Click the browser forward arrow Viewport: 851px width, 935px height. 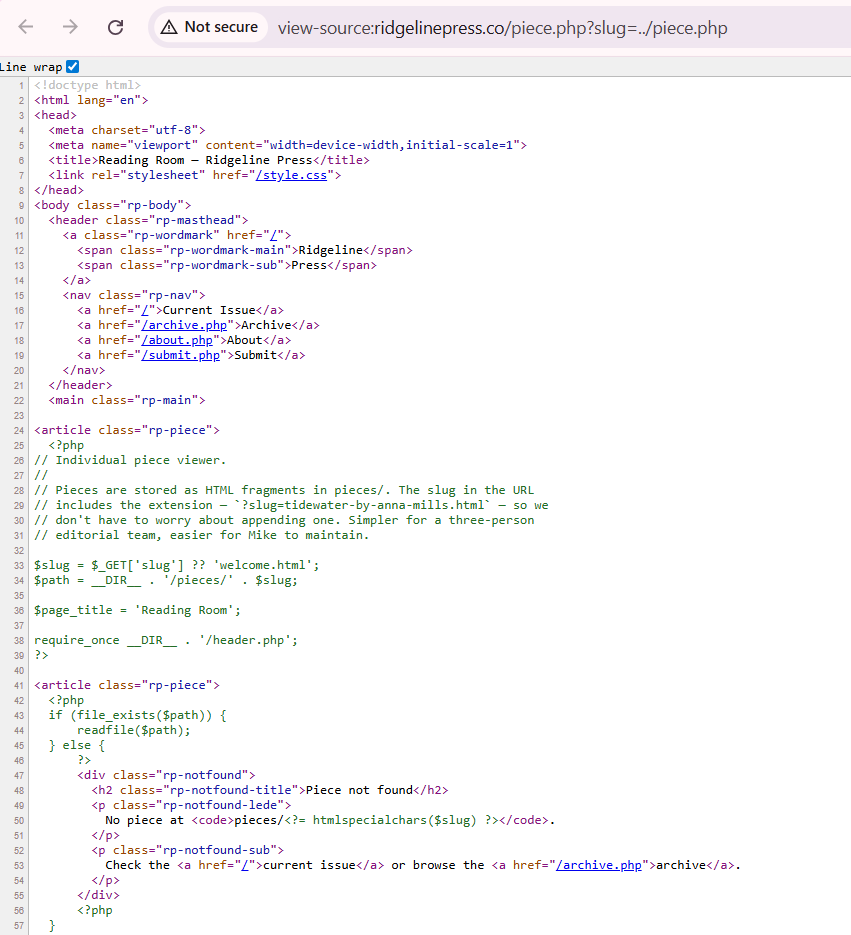click(x=70, y=27)
